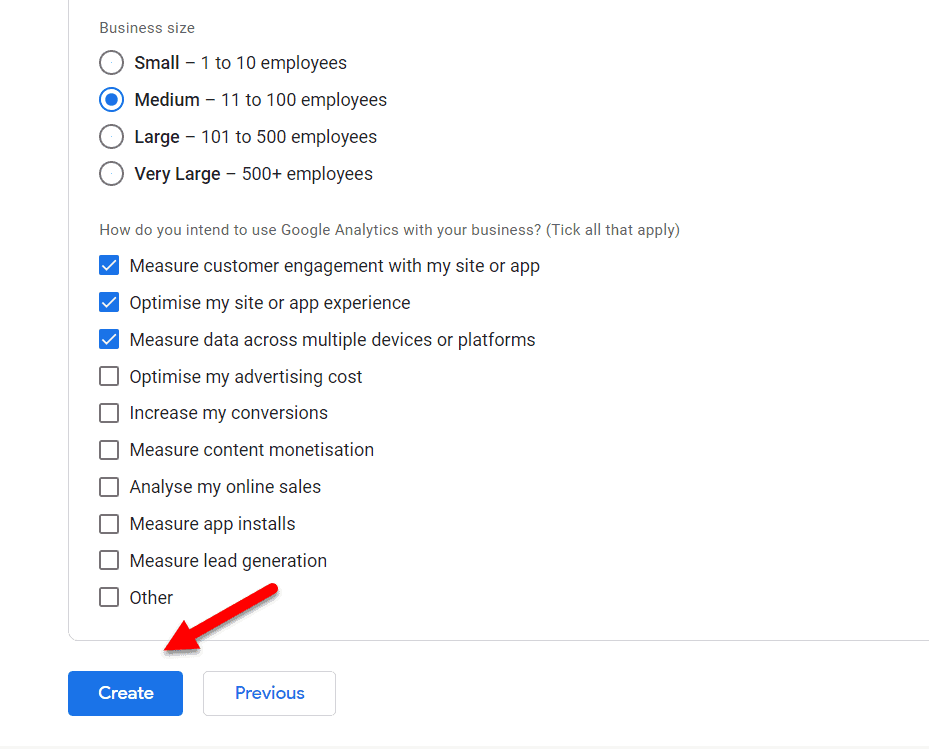This screenshot has height=749, width=929.
Task: Uncheck Measure customer engagement checkbox
Action: [x=109, y=265]
